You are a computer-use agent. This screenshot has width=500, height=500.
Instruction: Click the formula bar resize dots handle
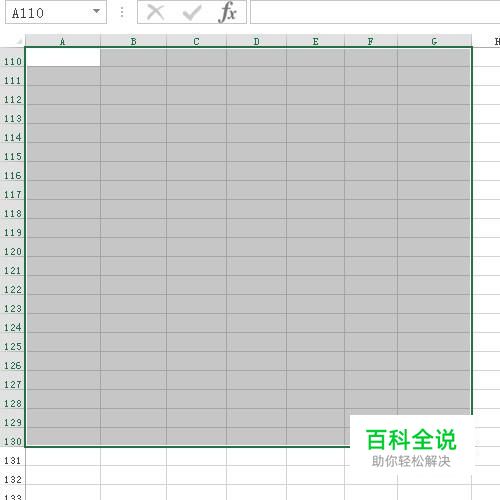122,12
